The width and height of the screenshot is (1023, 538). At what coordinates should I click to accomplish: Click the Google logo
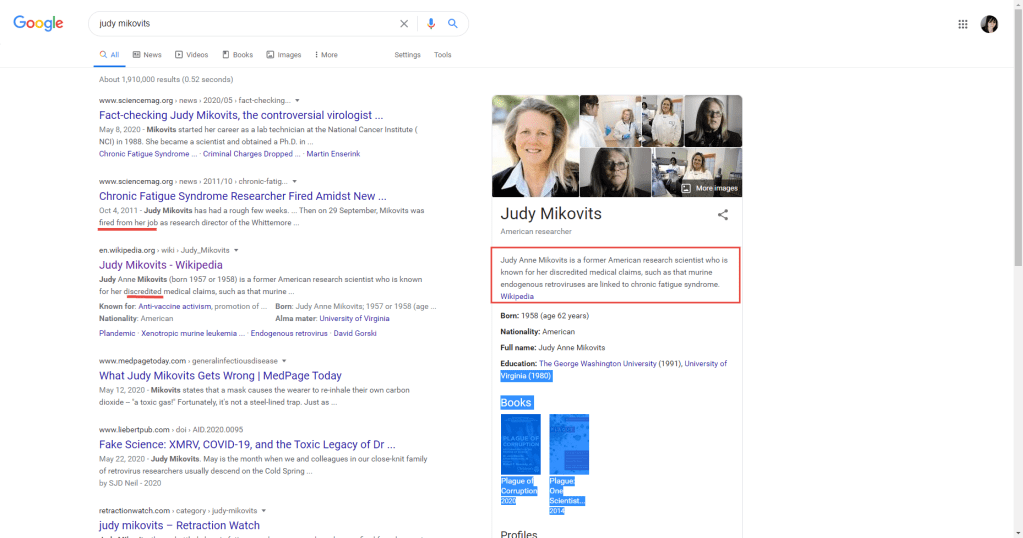(x=38, y=24)
